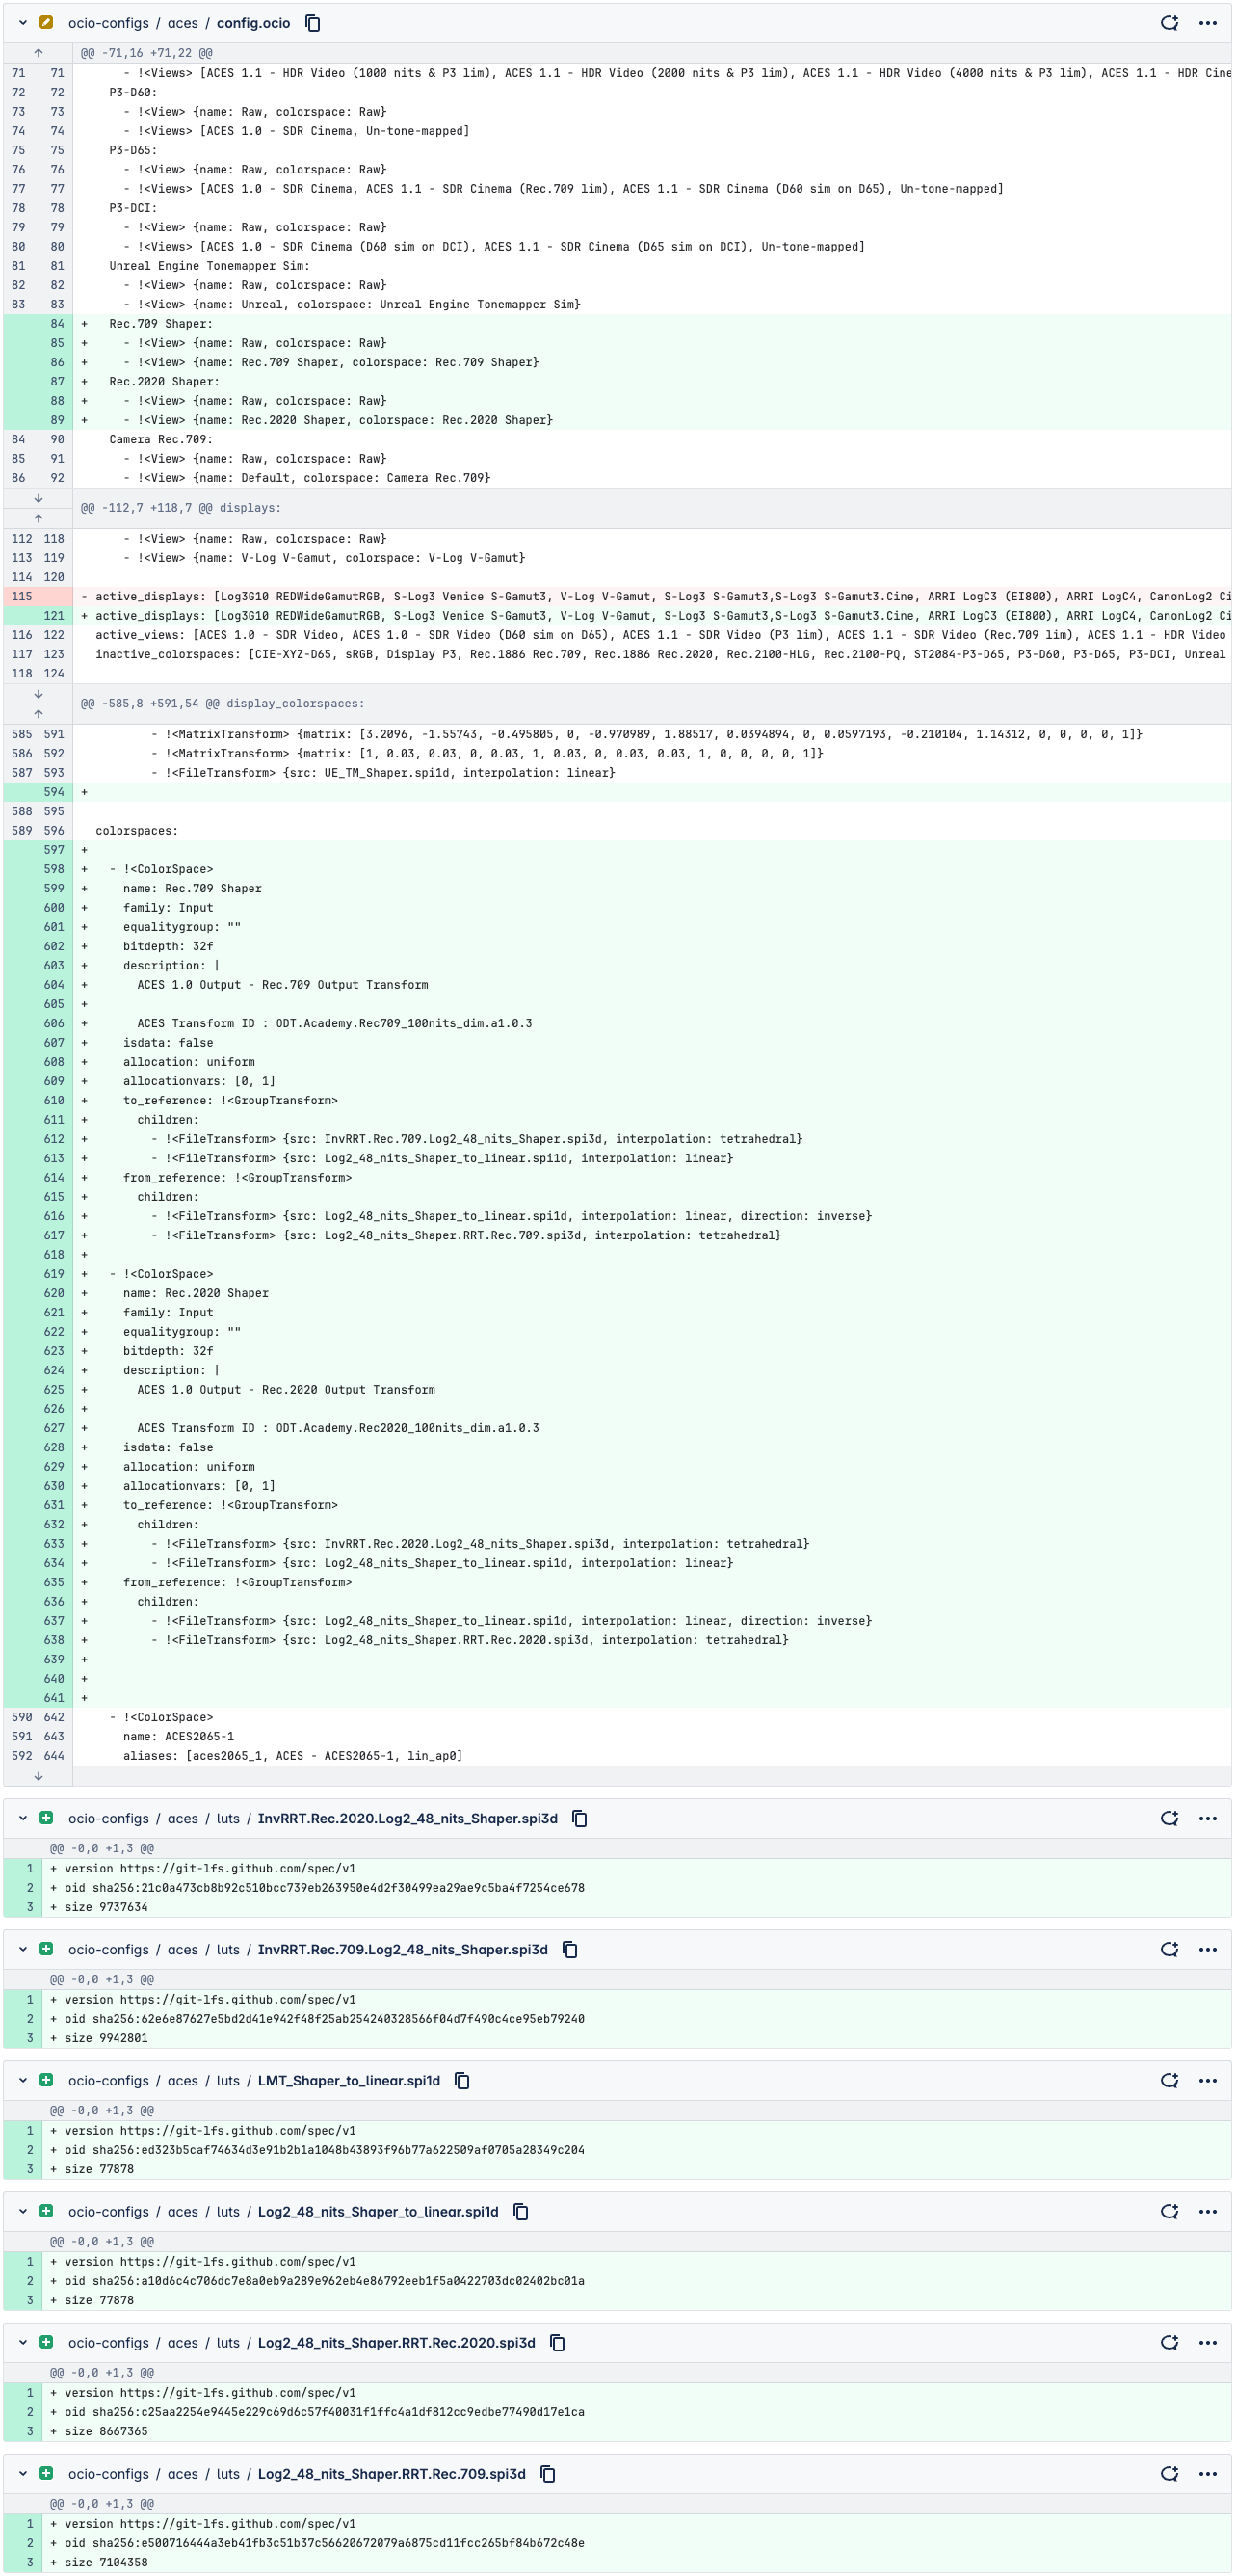
Task: Copy path of InvRRT.Rec.2020.Log2_48_nits_Shaper.spi3d
Action: click(x=579, y=1818)
